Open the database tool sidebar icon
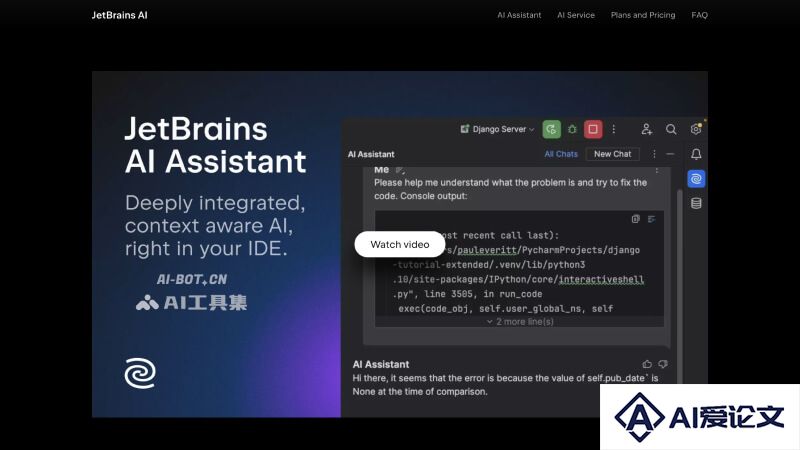The width and height of the screenshot is (800, 450). pyautogui.click(x=696, y=204)
